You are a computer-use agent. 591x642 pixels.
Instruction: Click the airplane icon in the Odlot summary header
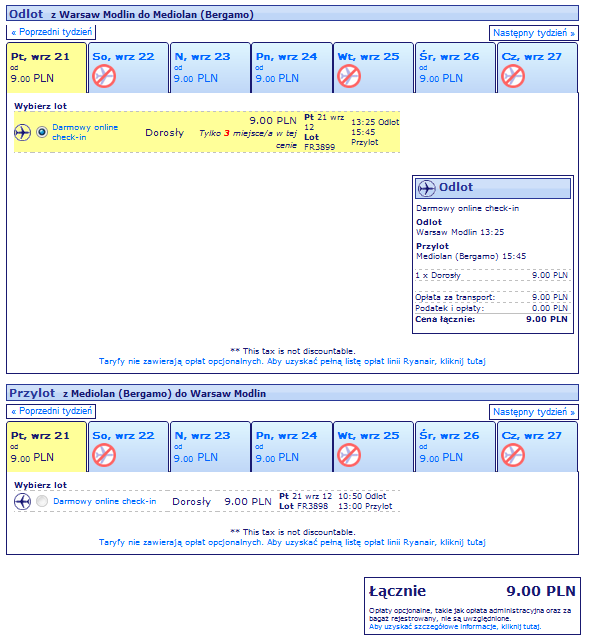click(427, 188)
